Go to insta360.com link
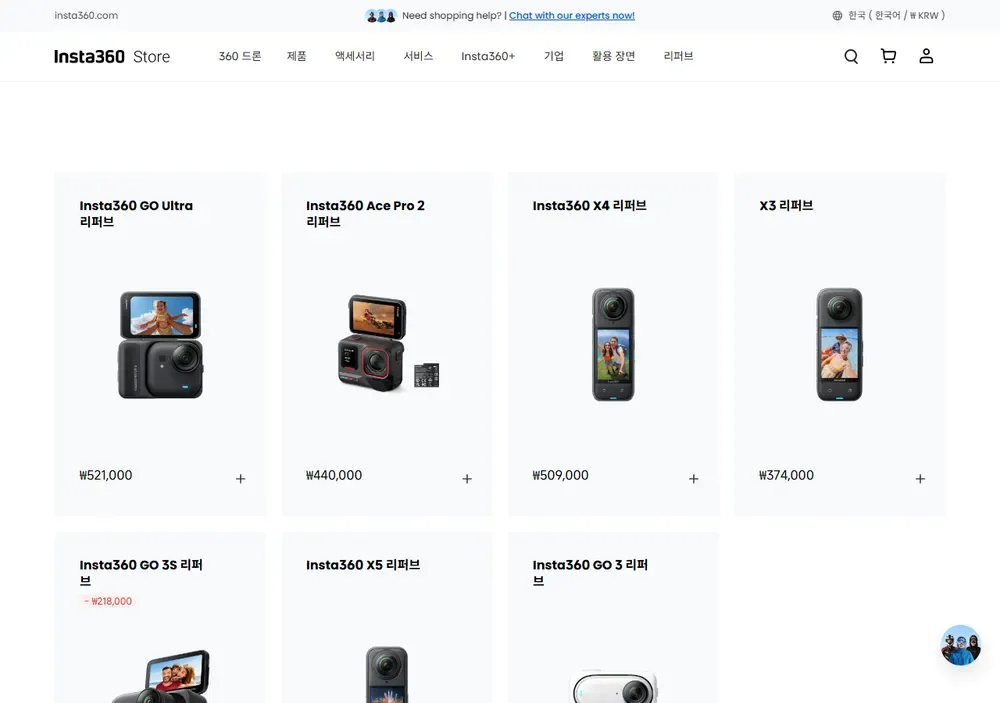The image size is (1000, 703). click(x=86, y=15)
